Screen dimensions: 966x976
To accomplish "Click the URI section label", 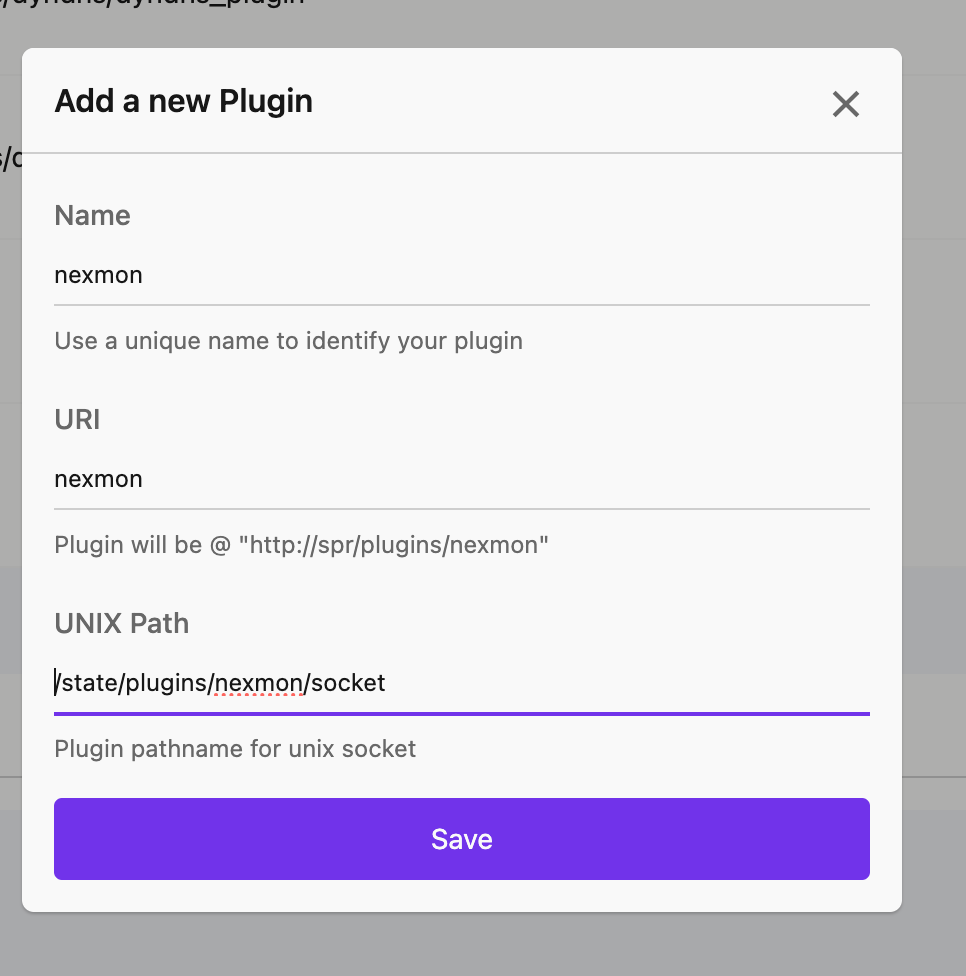I will coord(77,420).
